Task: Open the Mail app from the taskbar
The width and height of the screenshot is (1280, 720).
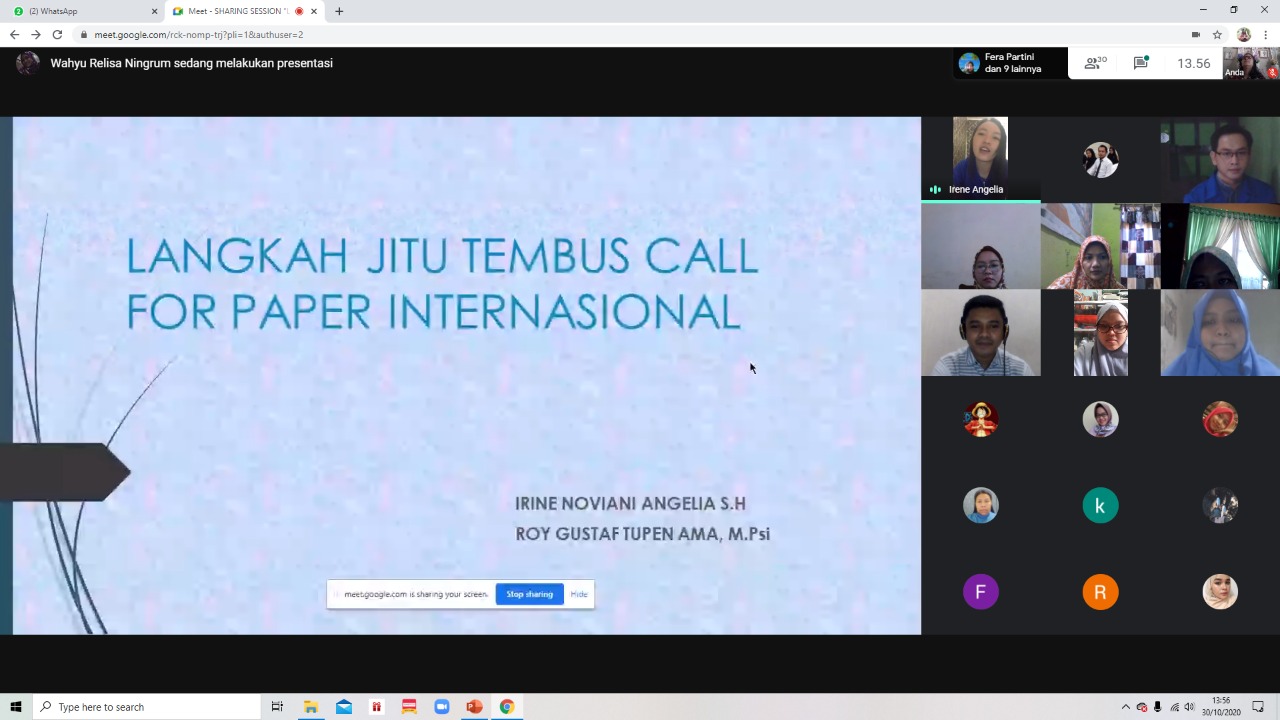Action: pos(344,707)
